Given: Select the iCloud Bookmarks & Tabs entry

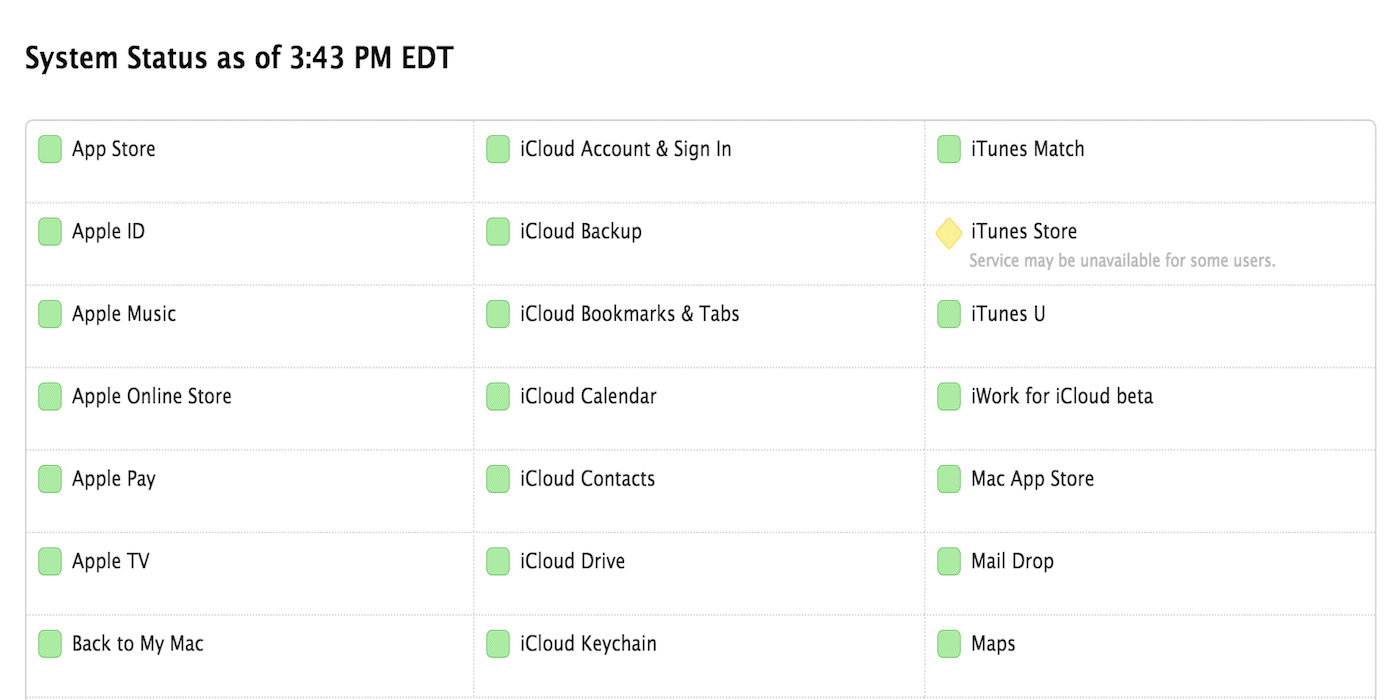Looking at the screenshot, I should [x=630, y=313].
